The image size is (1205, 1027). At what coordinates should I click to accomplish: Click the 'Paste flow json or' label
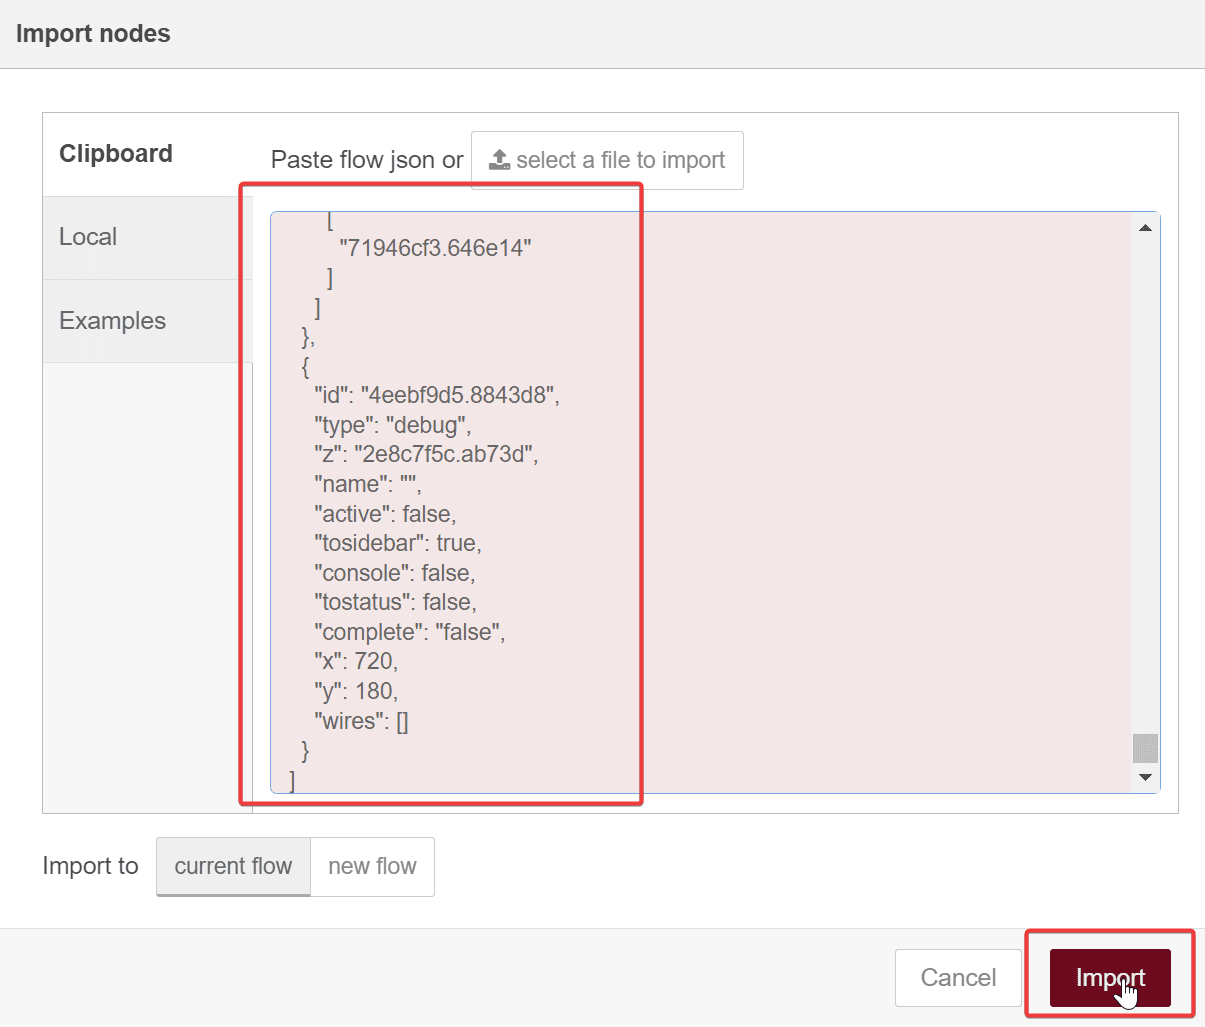(366, 160)
